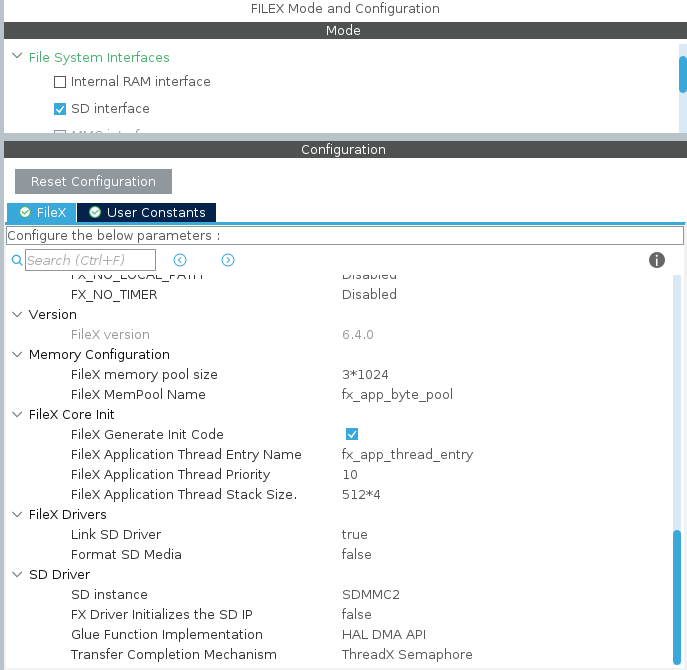The image size is (687, 670).
Task: Select the FileX MemPool Name label
Action: pyautogui.click(x=138, y=394)
